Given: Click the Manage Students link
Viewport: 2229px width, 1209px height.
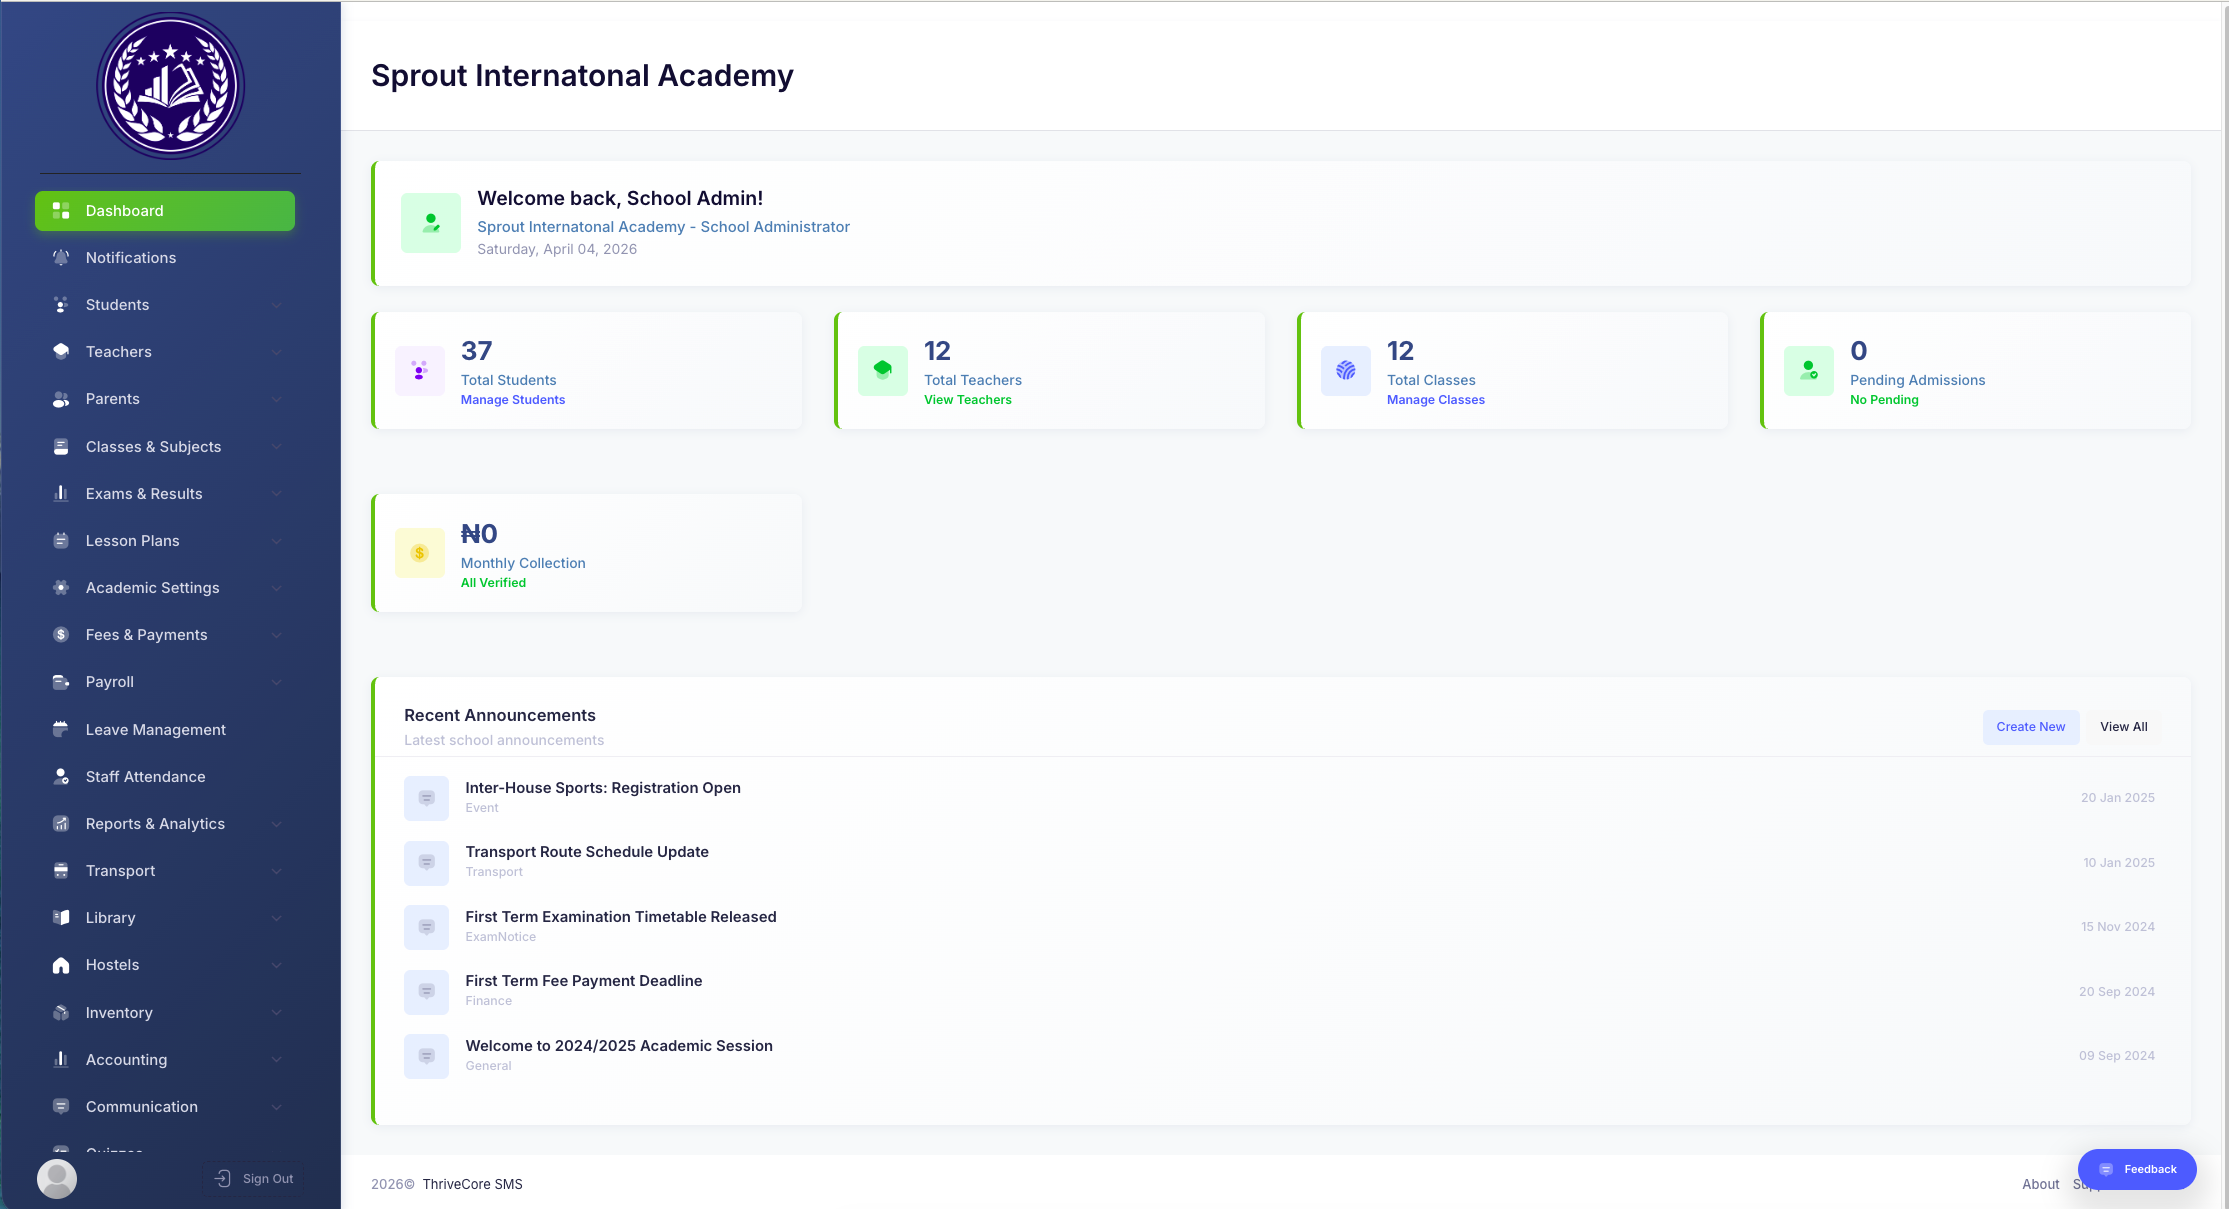Looking at the screenshot, I should pyautogui.click(x=512, y=399).
